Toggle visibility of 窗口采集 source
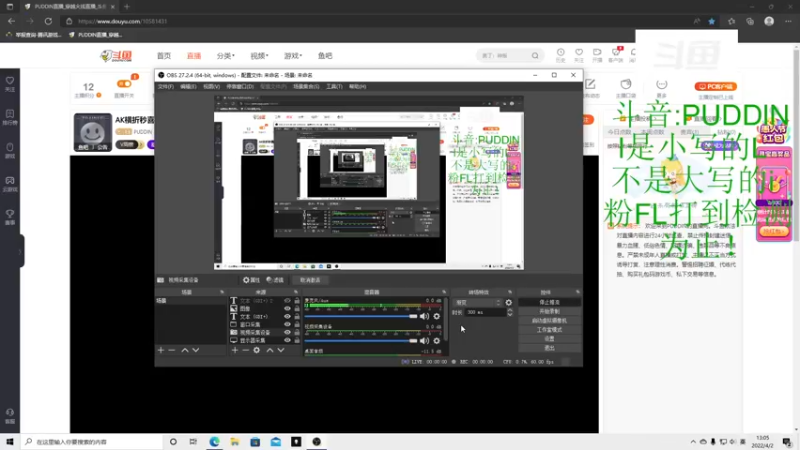Viewport: 800px width, 450px height. tap(287, 324)
